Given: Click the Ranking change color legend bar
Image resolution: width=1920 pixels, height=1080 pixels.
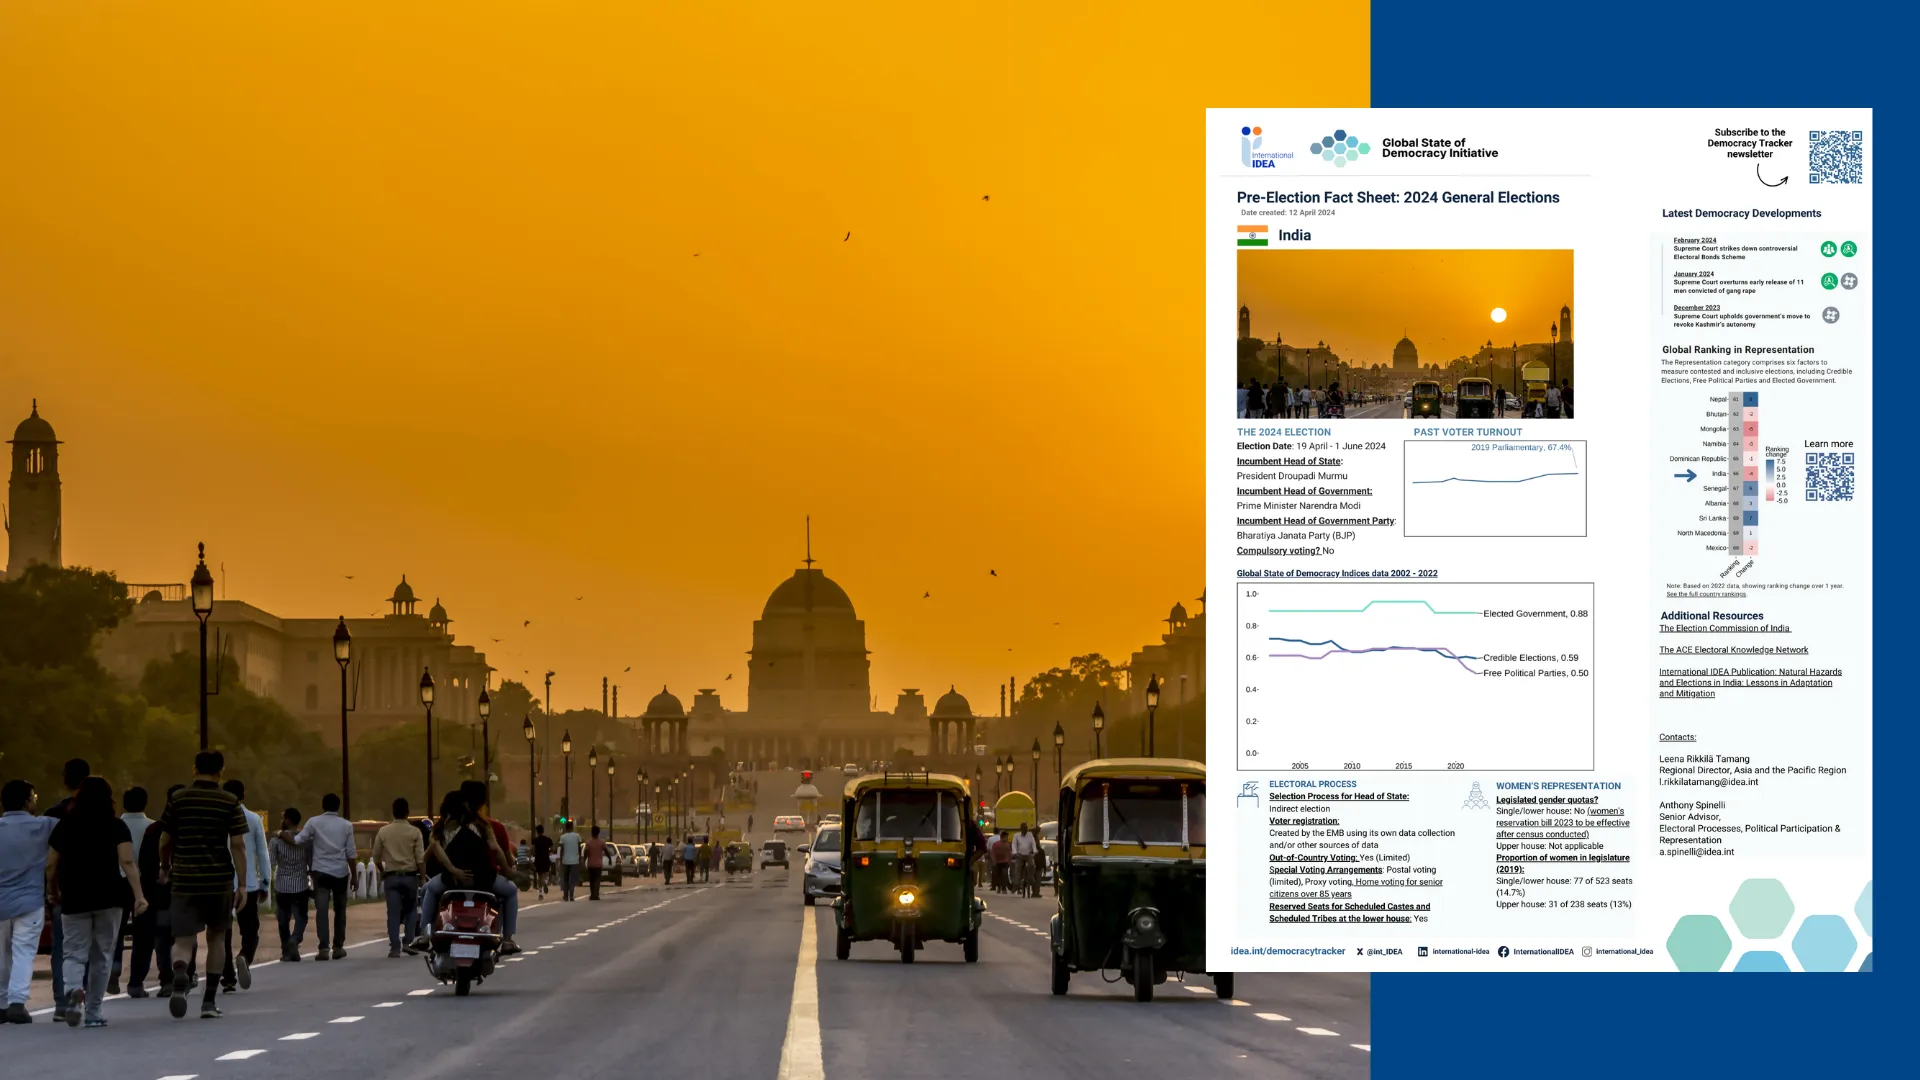Looking at the screenshot, I should 1770,481.
